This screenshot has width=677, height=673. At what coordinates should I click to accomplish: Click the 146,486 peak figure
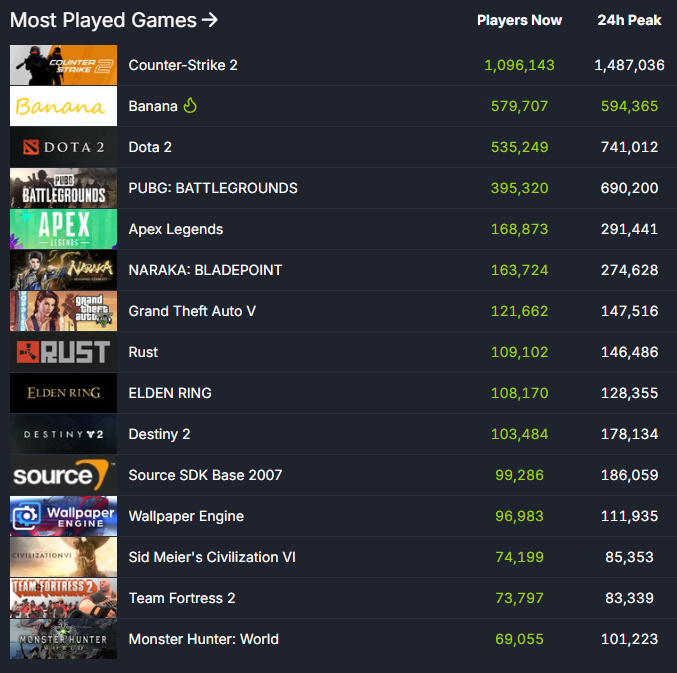(x=629, y=352)
